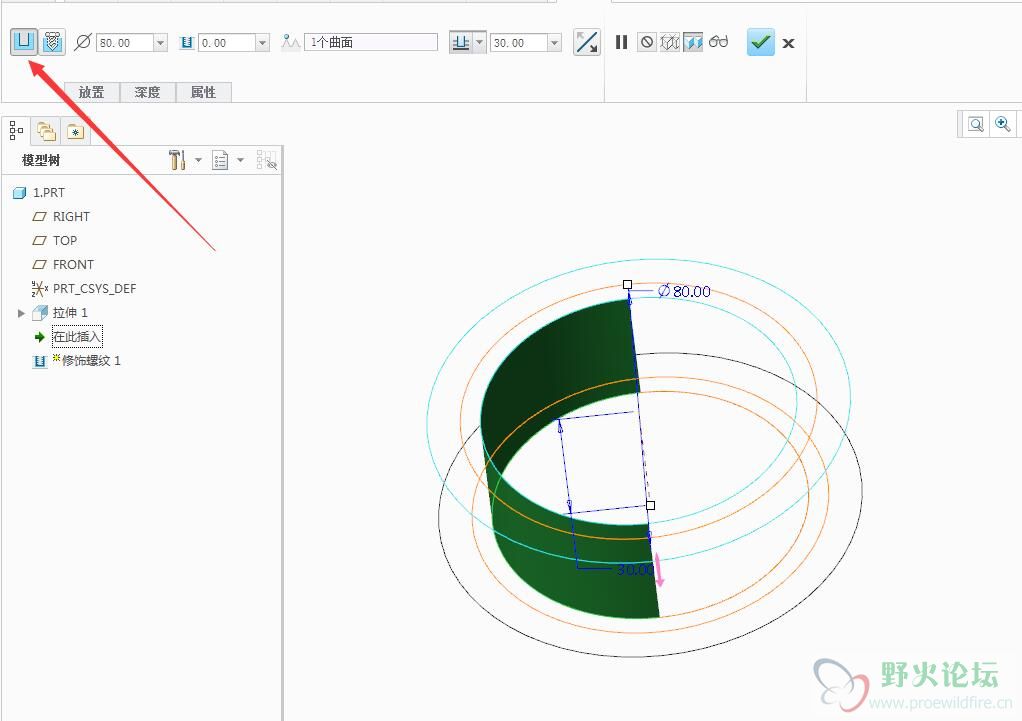The width and height of the screenshot is (1022, 721).
Task: Click the pink depth direction arrow
Action: click(659, 570)
